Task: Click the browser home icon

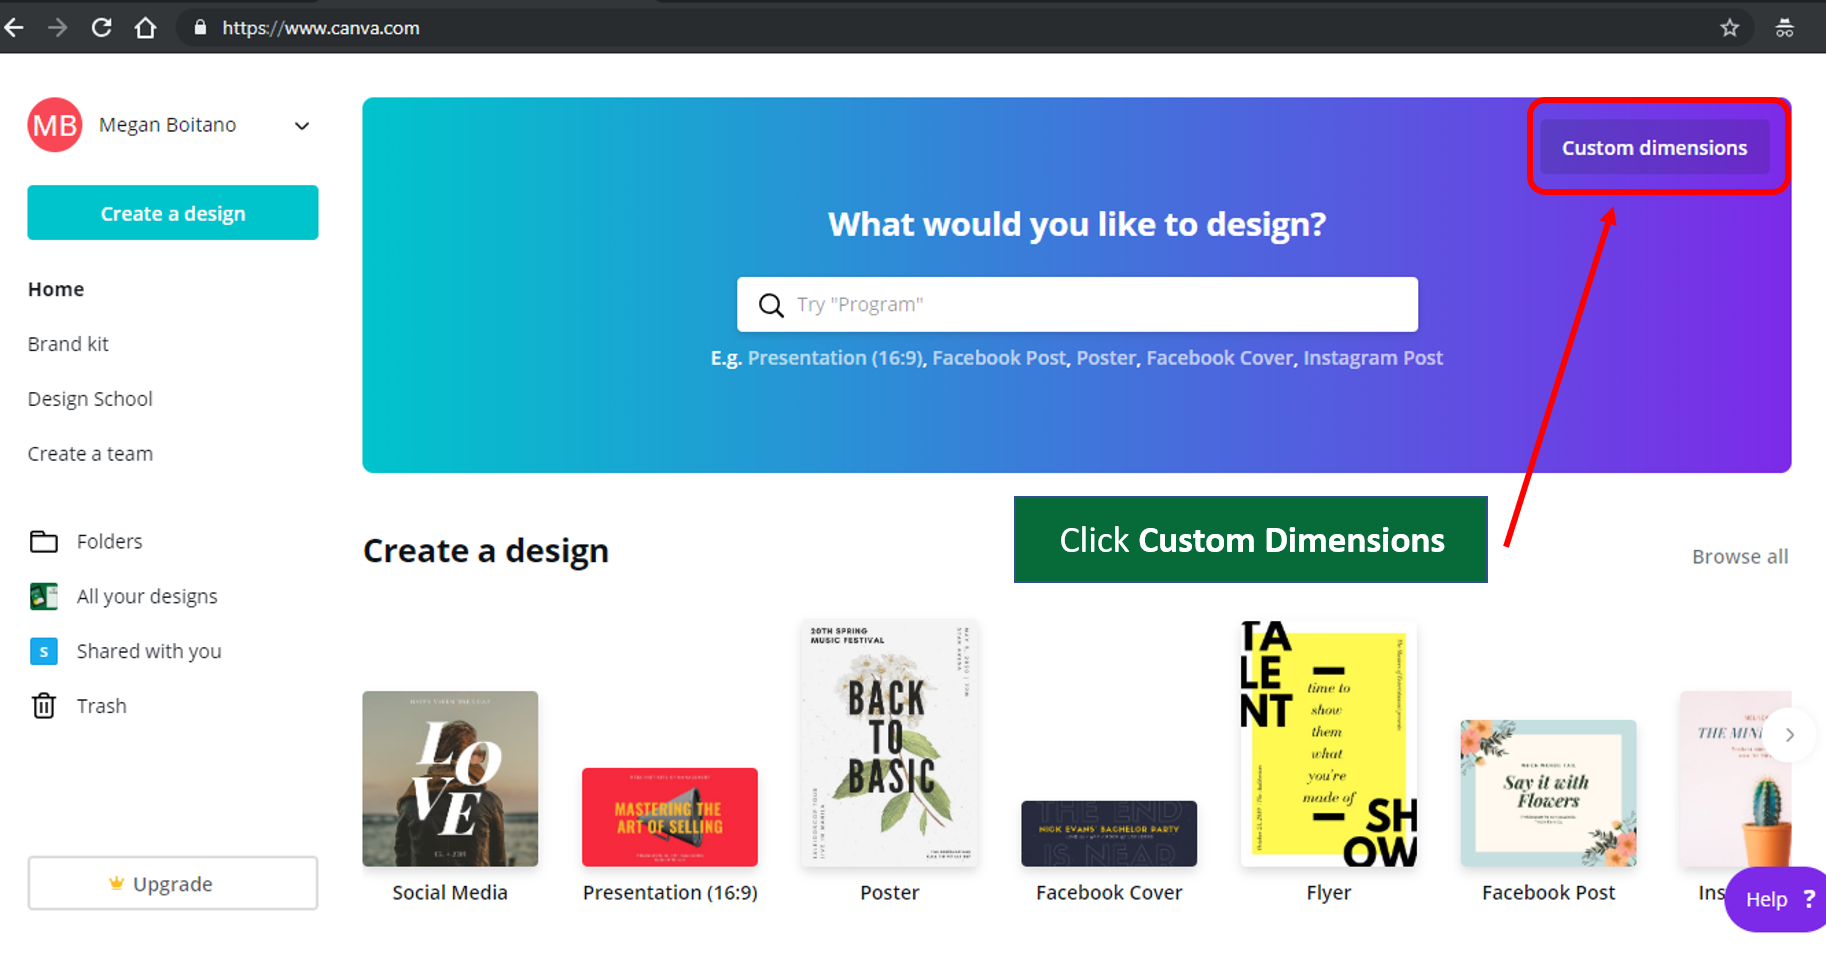Action: coord(146,28)
